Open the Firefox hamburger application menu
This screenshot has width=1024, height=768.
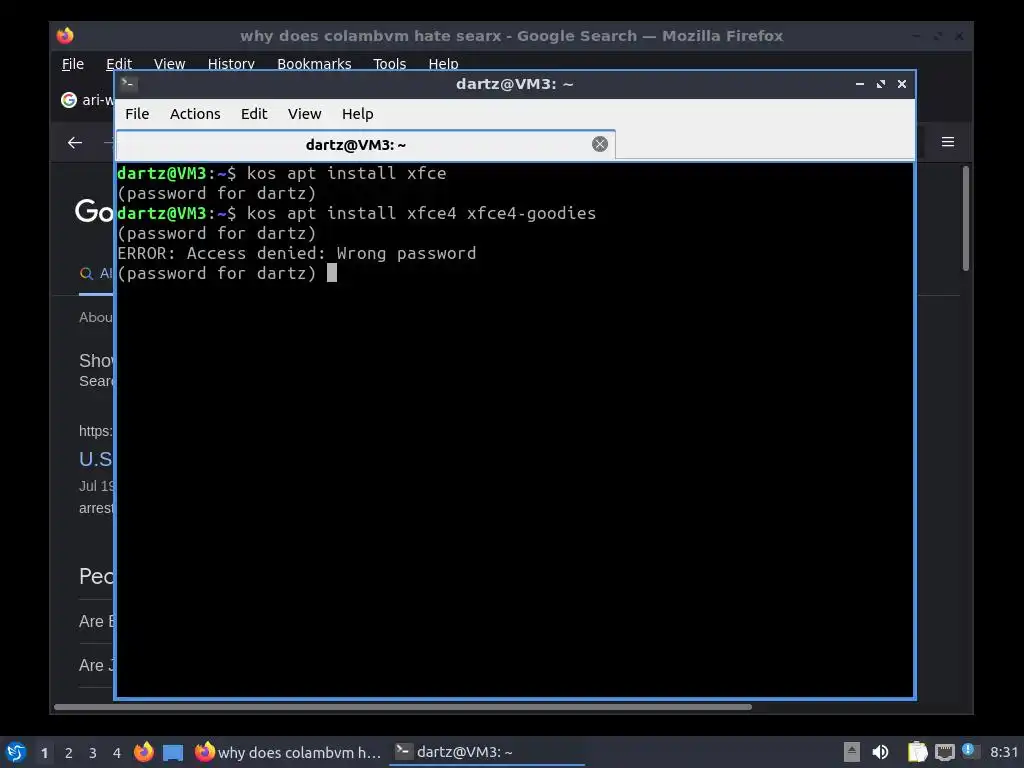(x=948, y=142)
